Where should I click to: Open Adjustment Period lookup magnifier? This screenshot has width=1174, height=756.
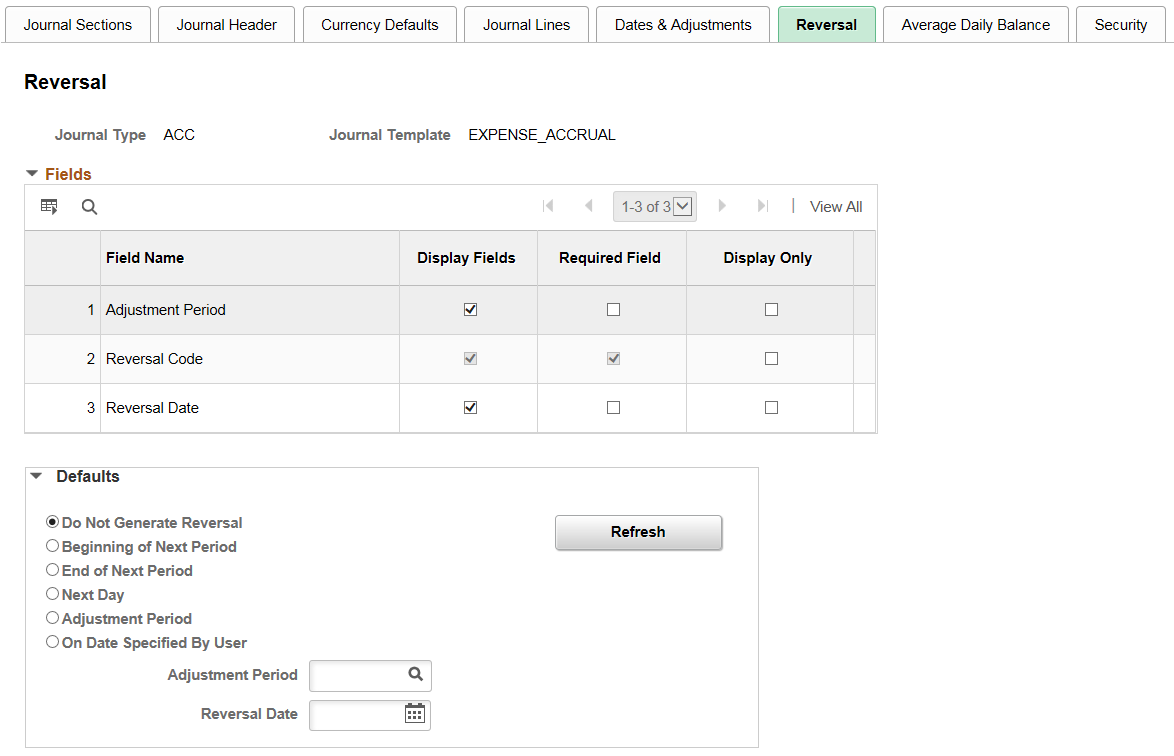[416, 674]
